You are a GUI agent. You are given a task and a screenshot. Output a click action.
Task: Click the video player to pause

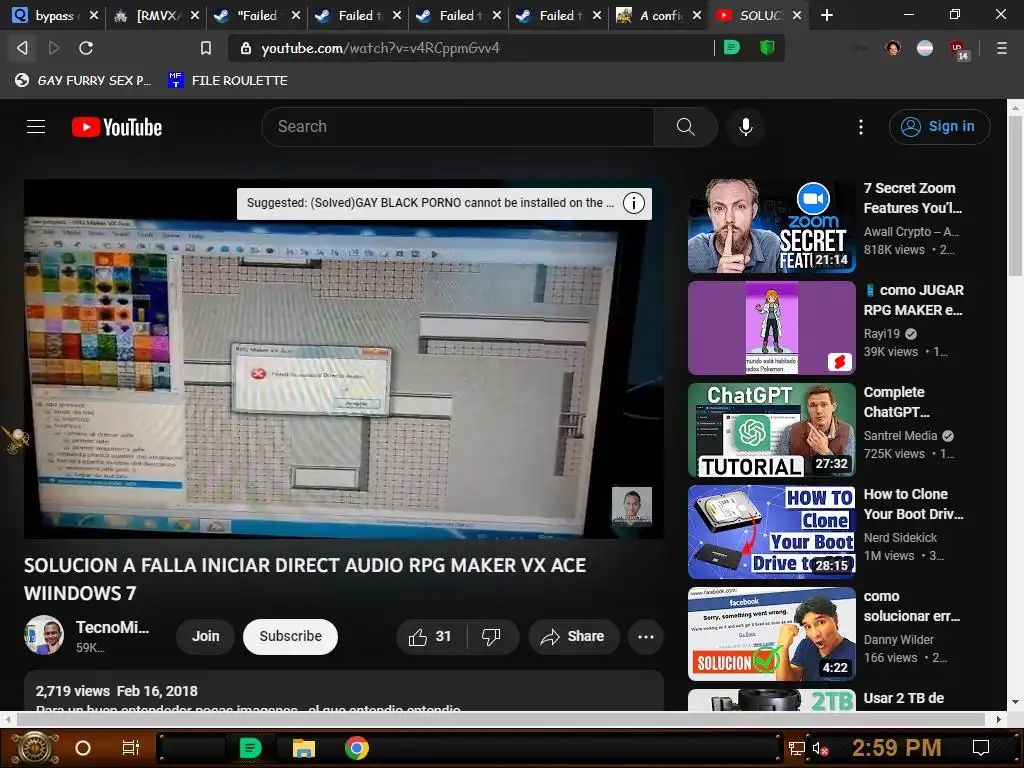point(344,359)
